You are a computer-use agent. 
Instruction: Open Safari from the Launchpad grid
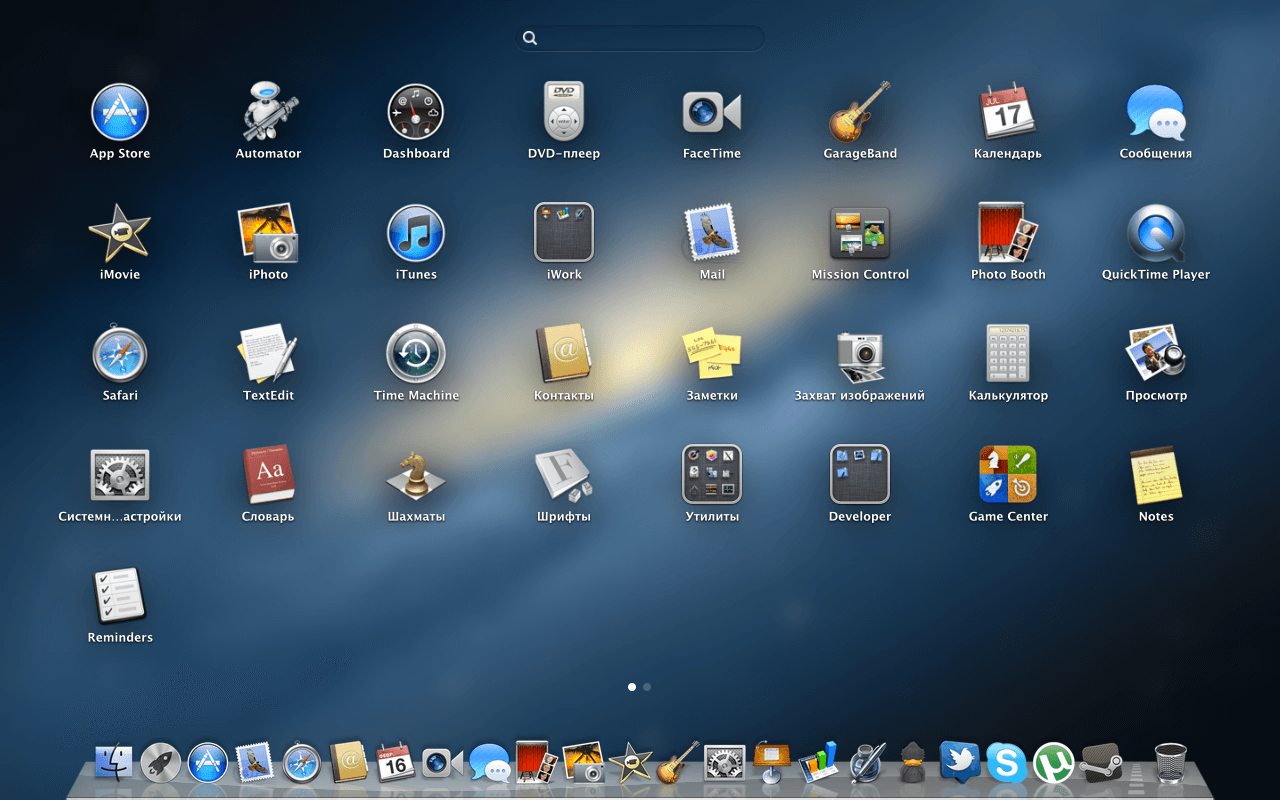(x=120, y=354)
